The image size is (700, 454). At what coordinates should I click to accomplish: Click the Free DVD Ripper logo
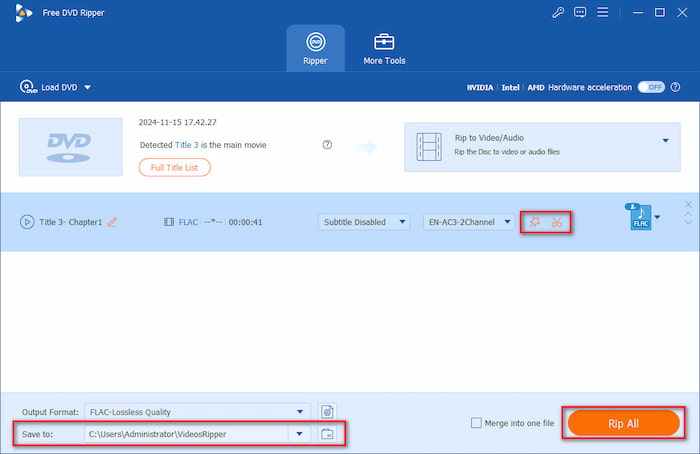point(24,12)
